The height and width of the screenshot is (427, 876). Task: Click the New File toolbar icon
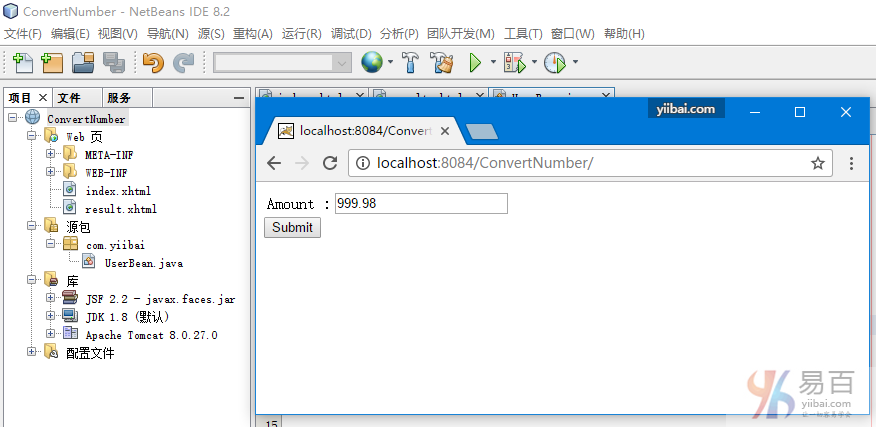click(22, 63)
